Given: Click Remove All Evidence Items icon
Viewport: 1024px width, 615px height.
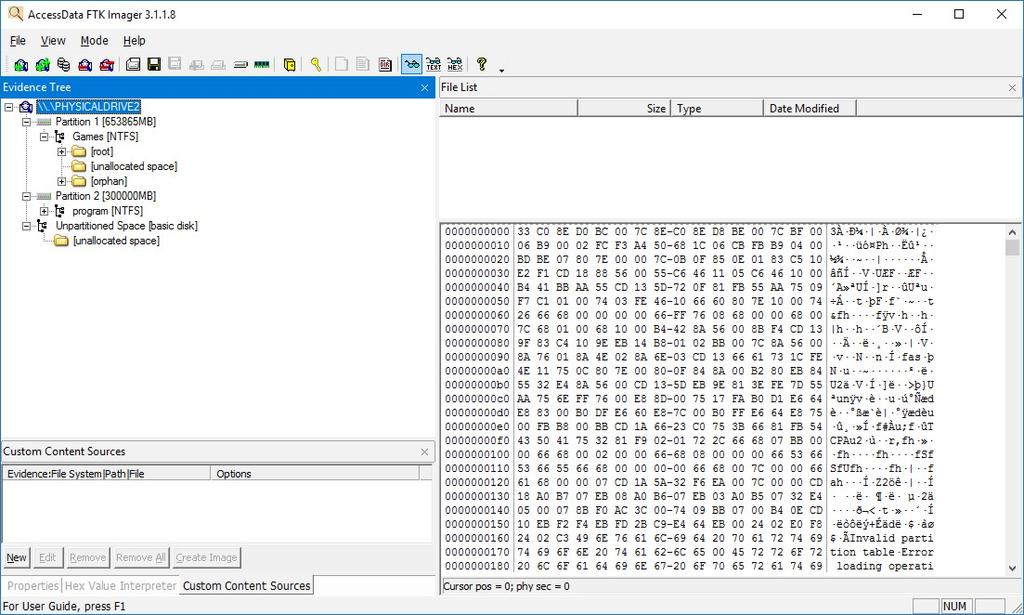Looking at the screenshot, I should coord(106,64).
